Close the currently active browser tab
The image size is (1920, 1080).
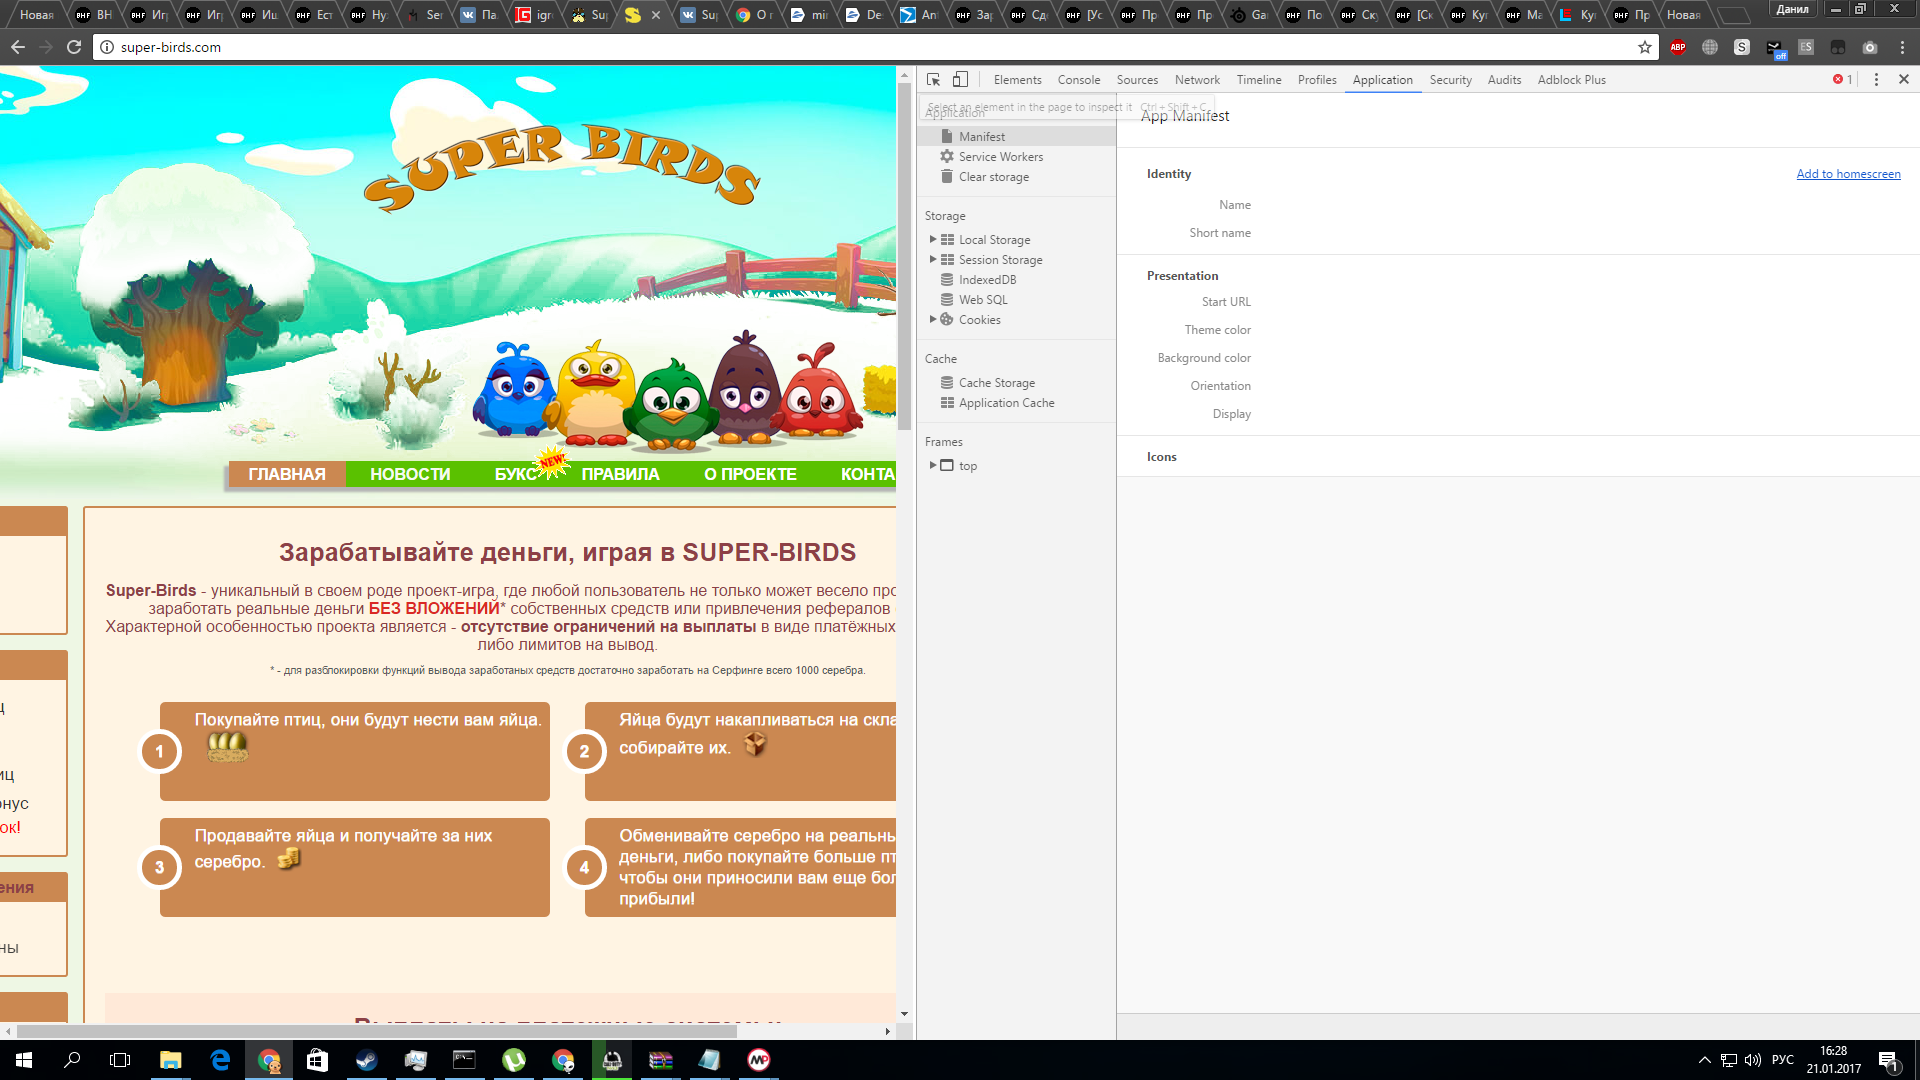coord(656,15)
